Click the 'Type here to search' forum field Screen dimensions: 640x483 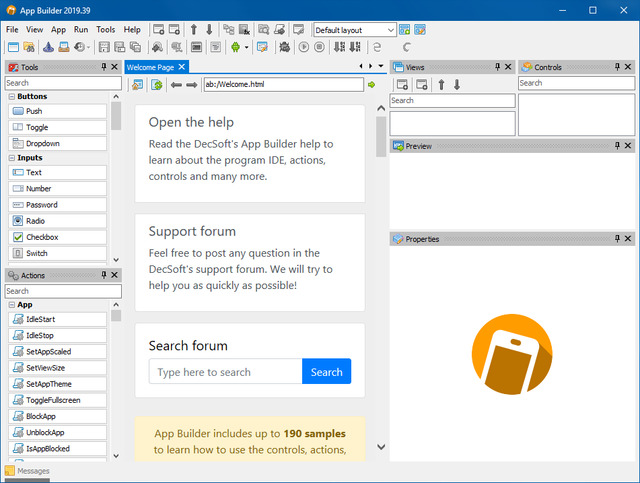point(225,372)
